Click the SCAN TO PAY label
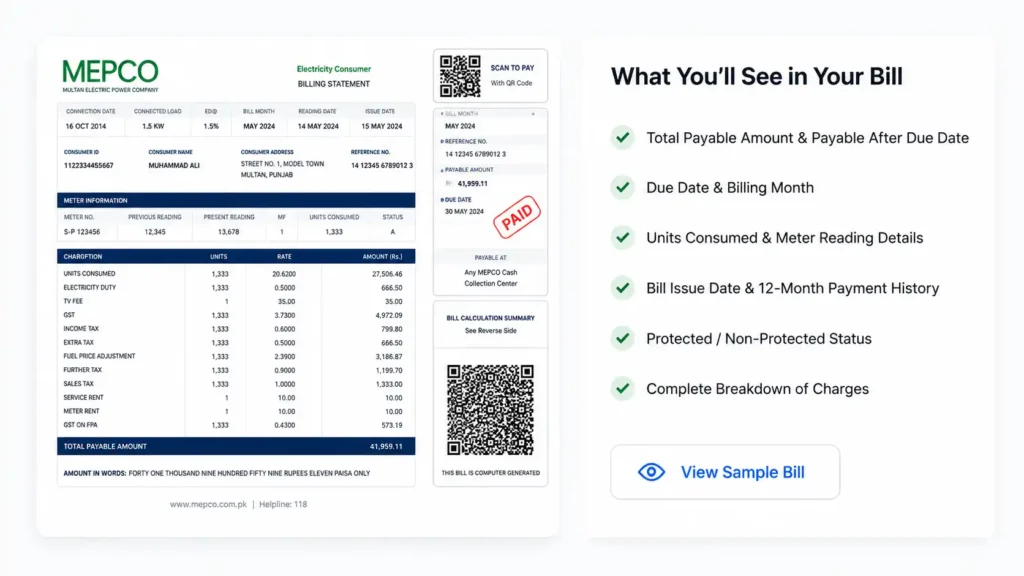This screenshot has width=1024, height=576. (512, 68)
